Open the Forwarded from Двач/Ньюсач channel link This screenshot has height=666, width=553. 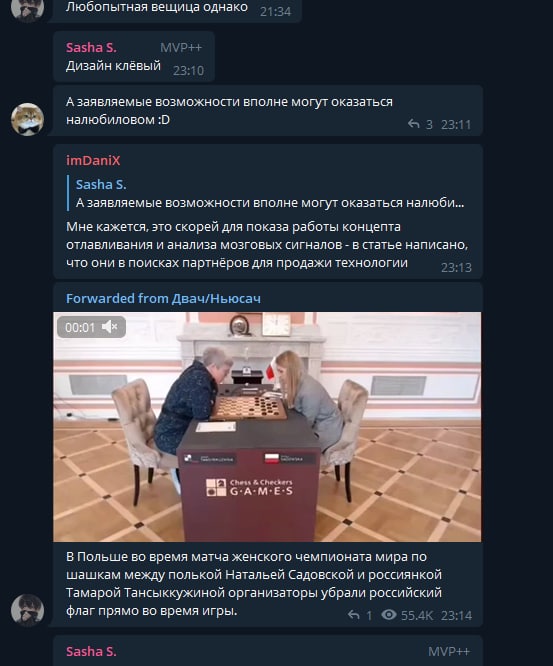tap(163, 299)
